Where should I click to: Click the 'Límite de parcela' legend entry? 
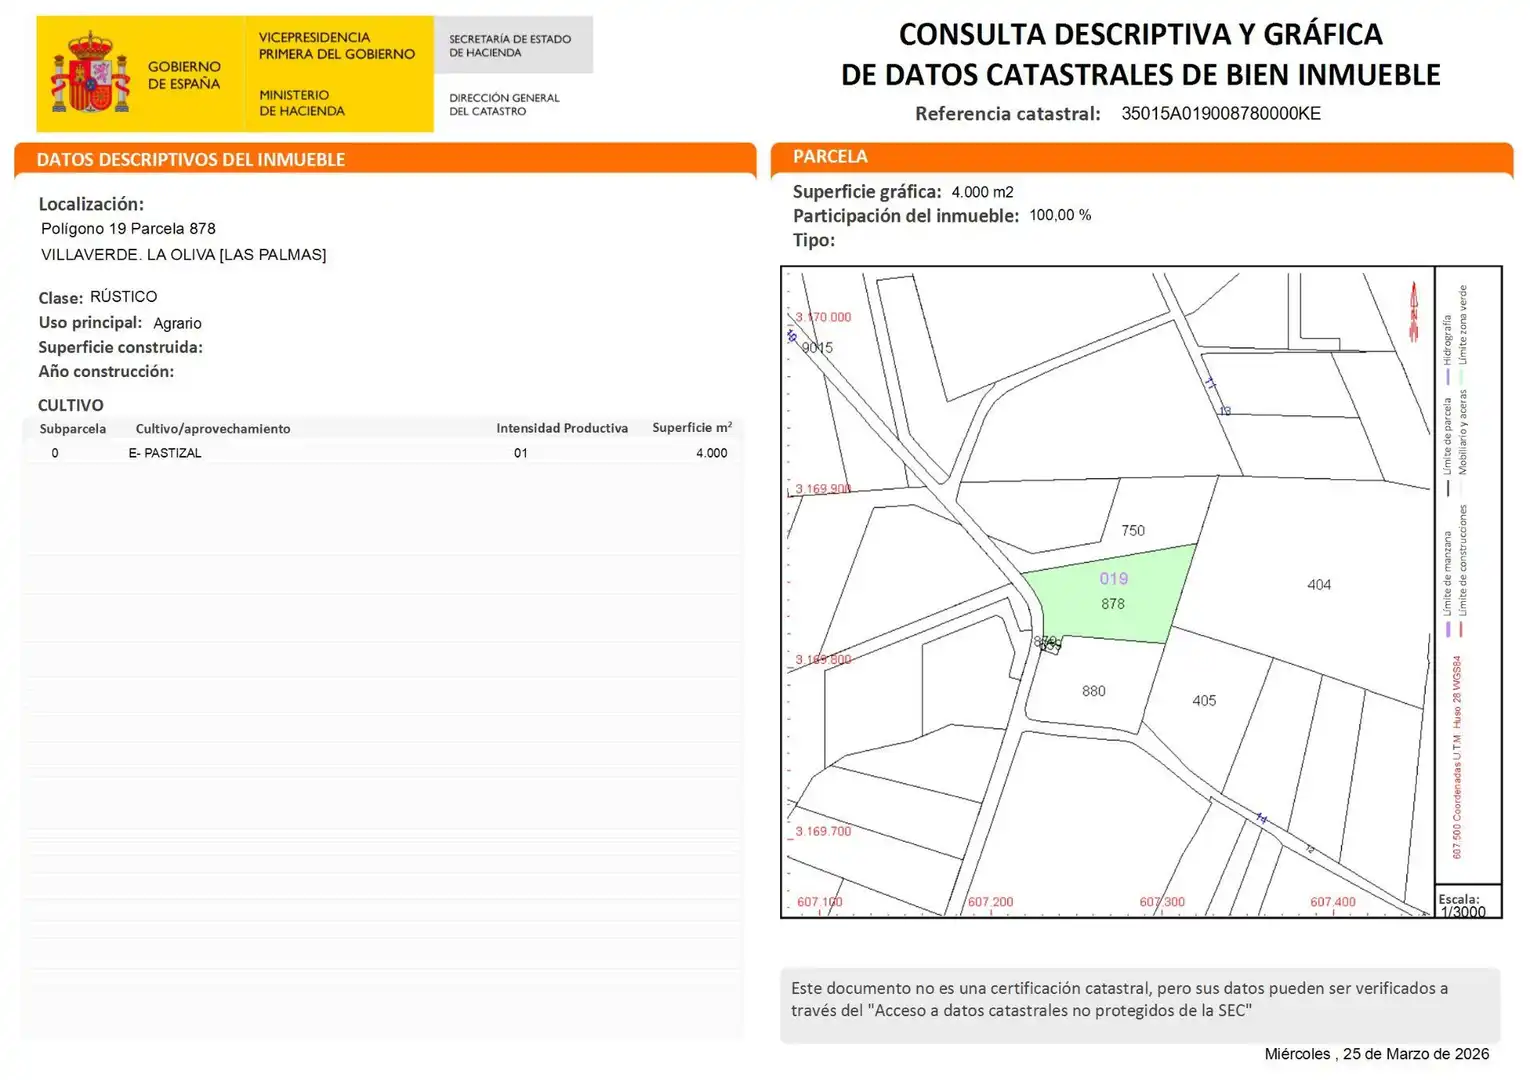click(1447, 446)
